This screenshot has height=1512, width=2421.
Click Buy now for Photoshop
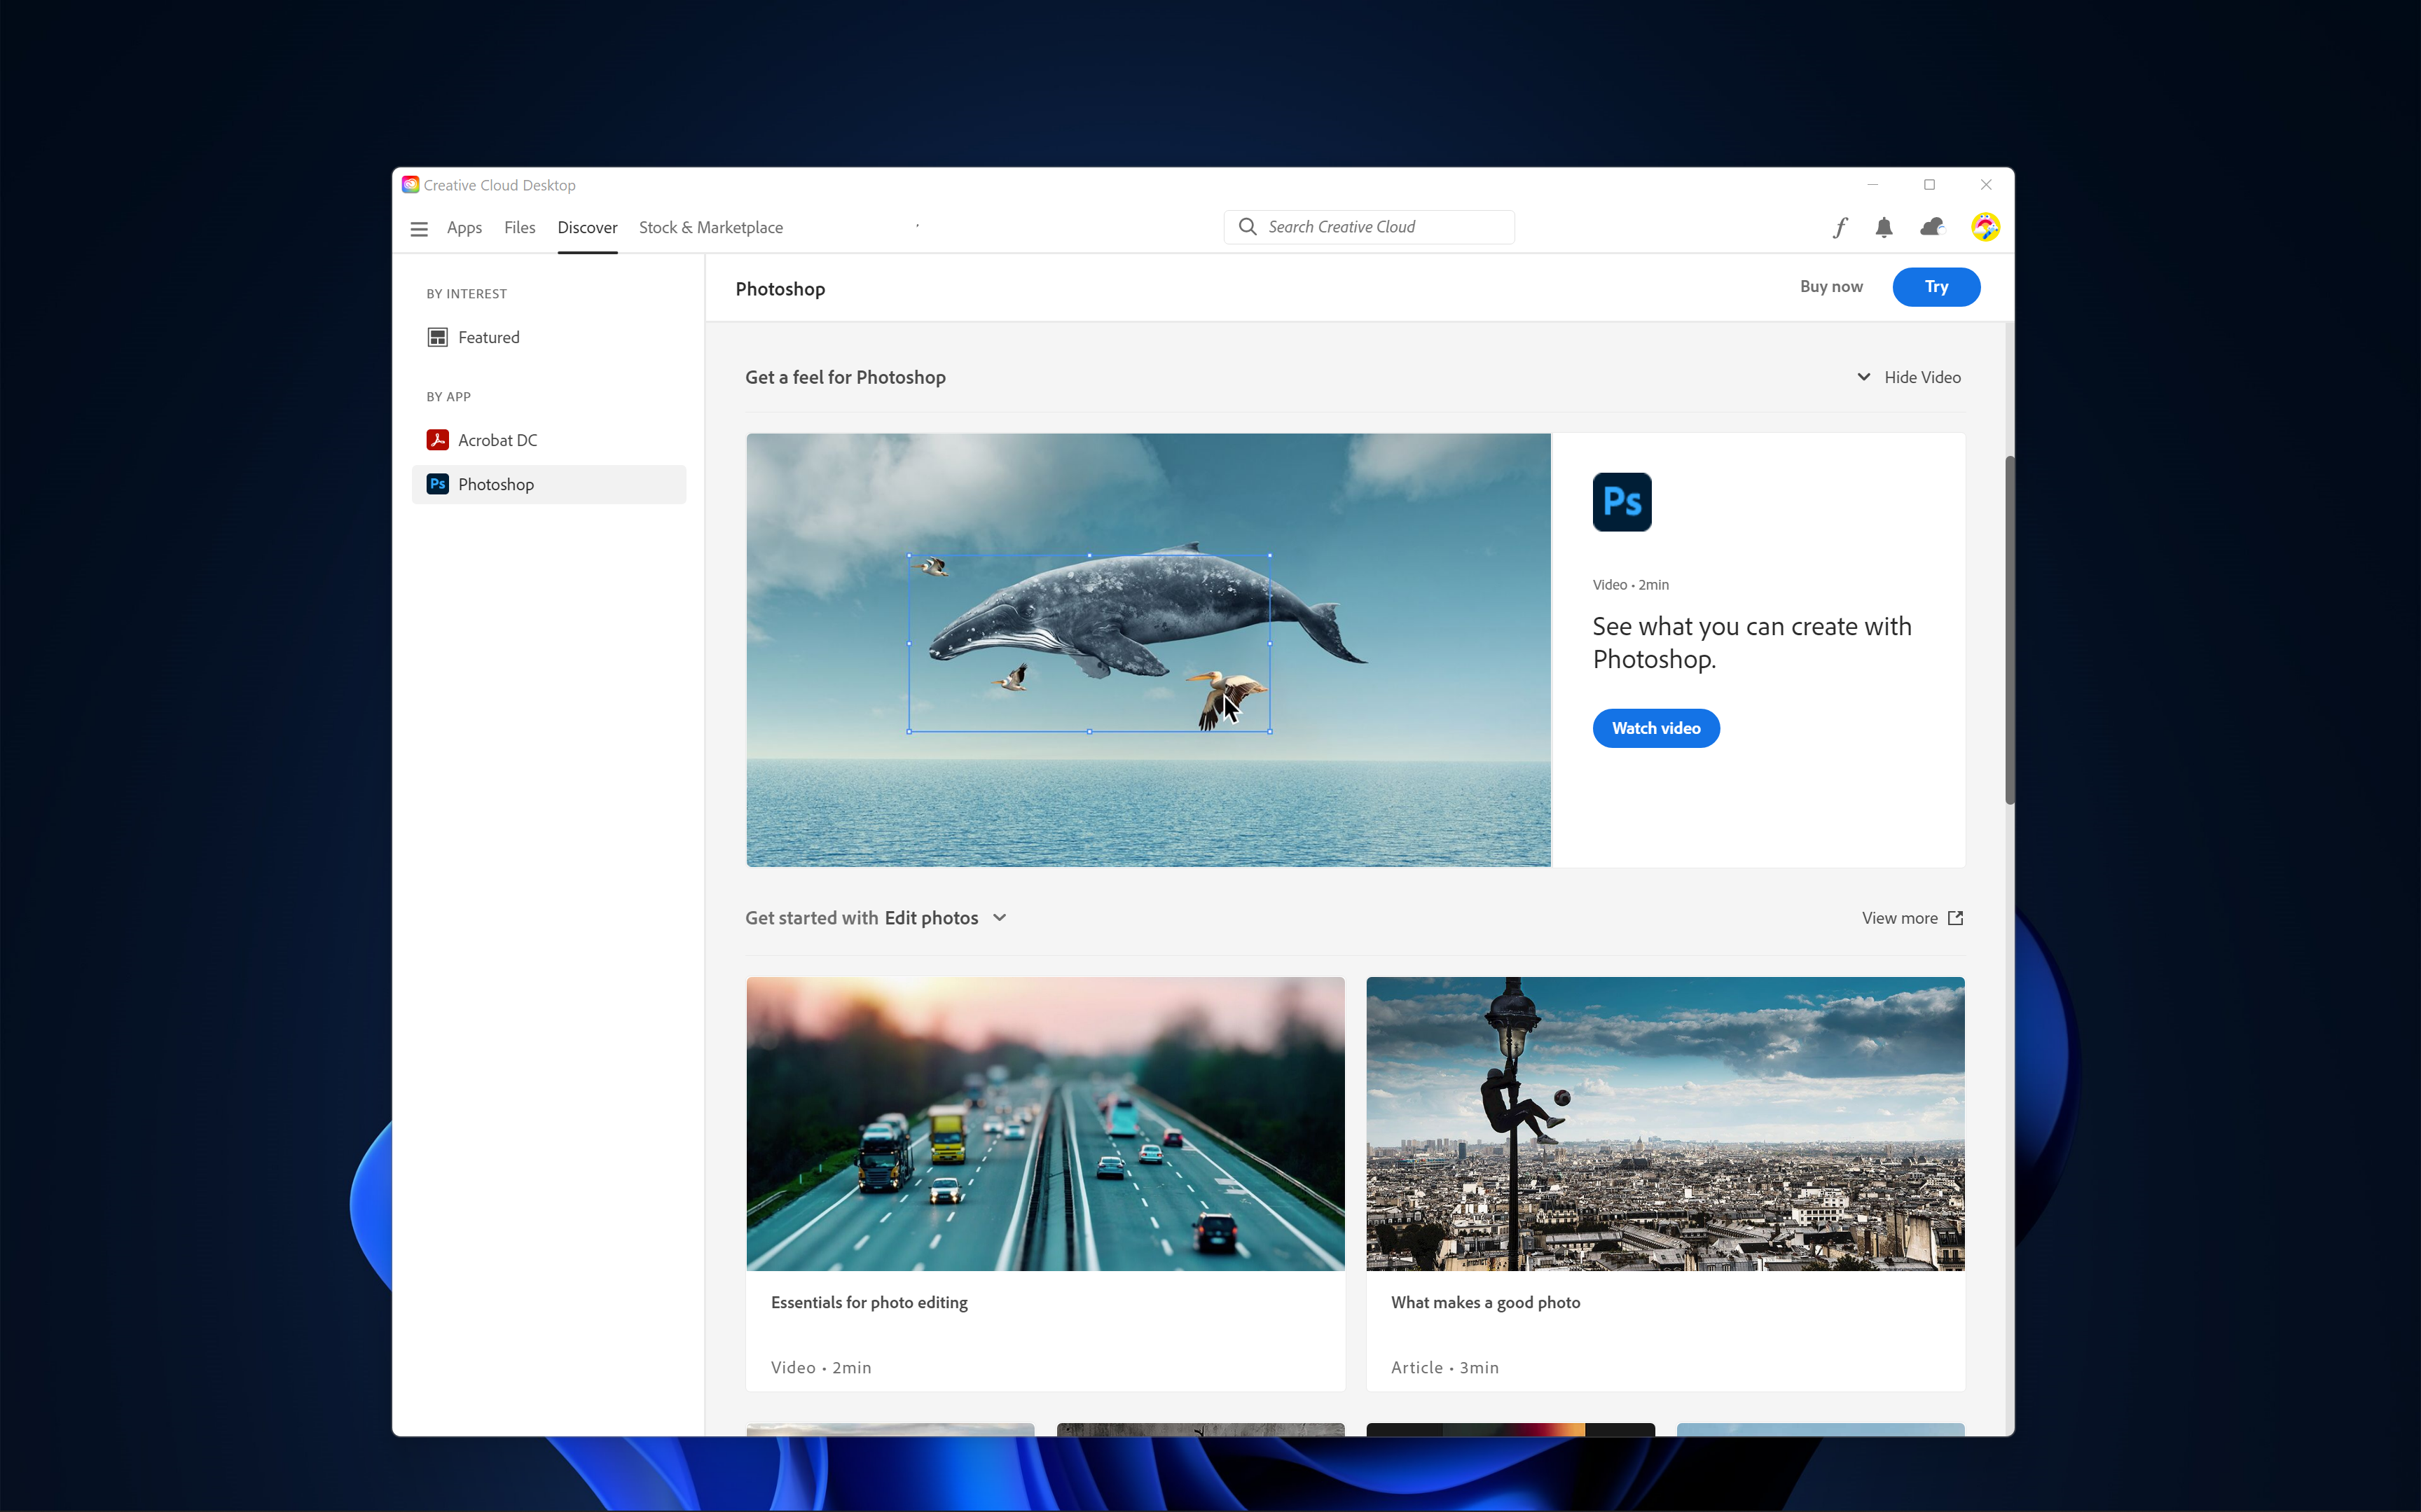(1830, 287)
